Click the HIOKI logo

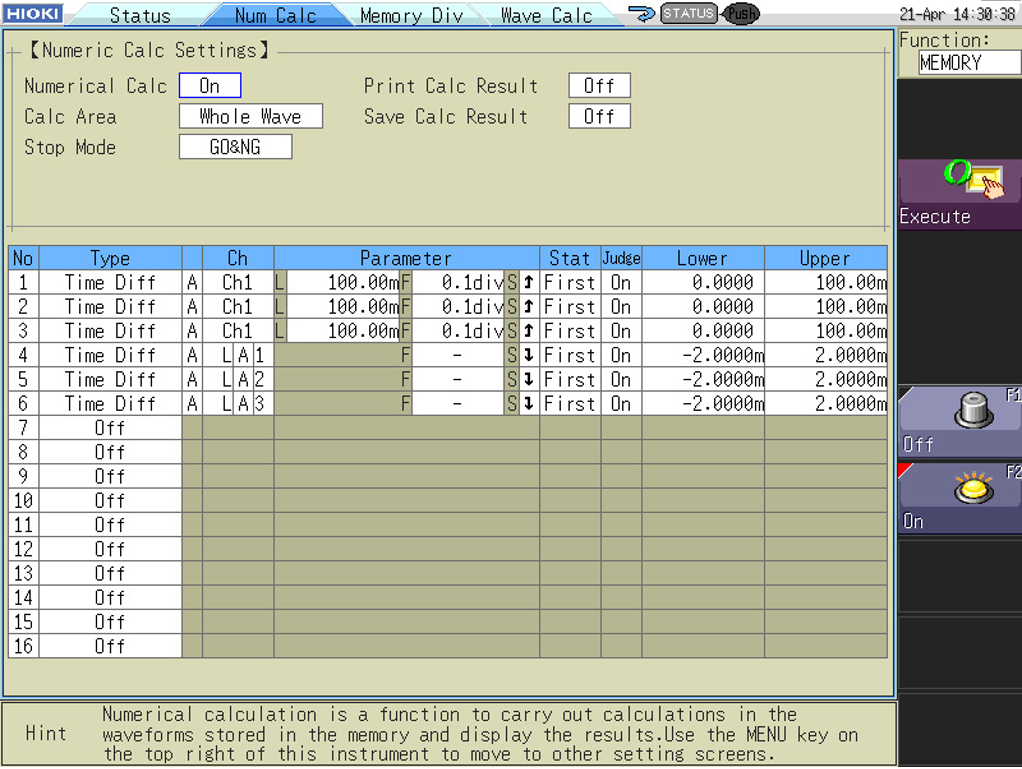33,13
